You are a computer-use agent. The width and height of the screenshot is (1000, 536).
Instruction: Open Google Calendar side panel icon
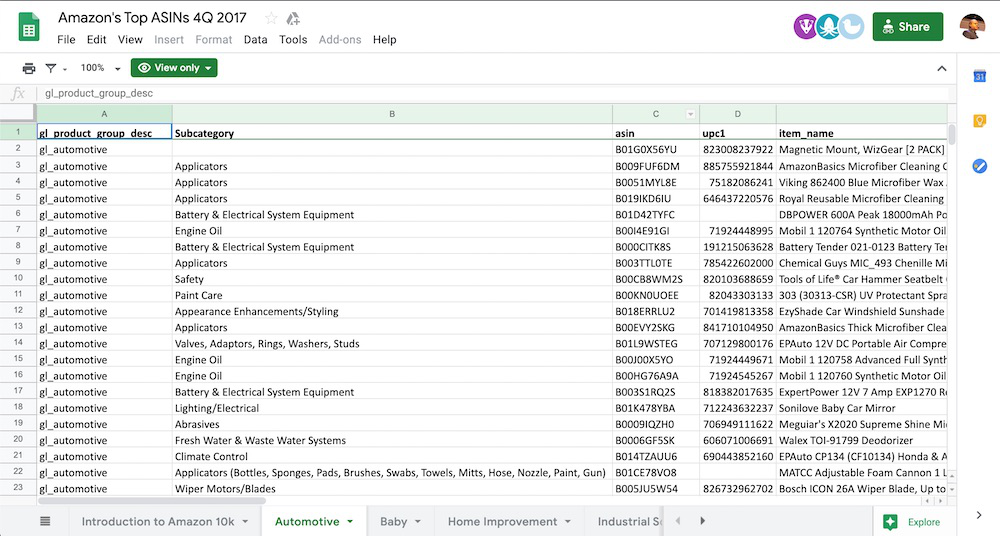[x=979, y=77]
